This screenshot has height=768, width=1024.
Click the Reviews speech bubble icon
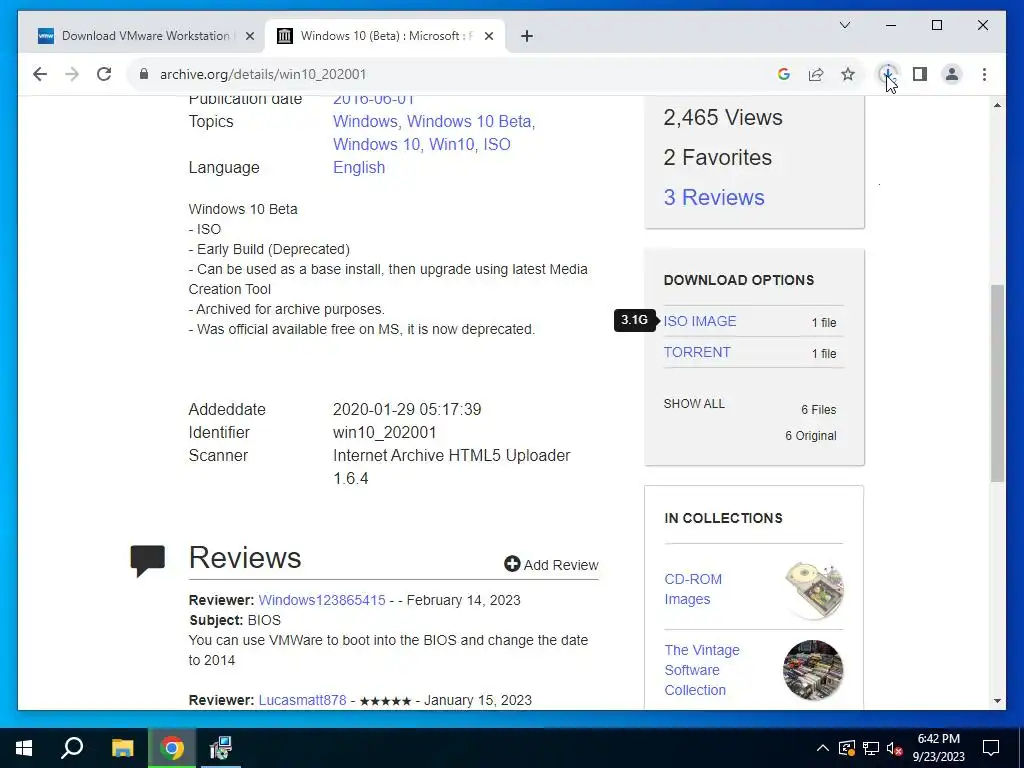[x=148, y=560]
